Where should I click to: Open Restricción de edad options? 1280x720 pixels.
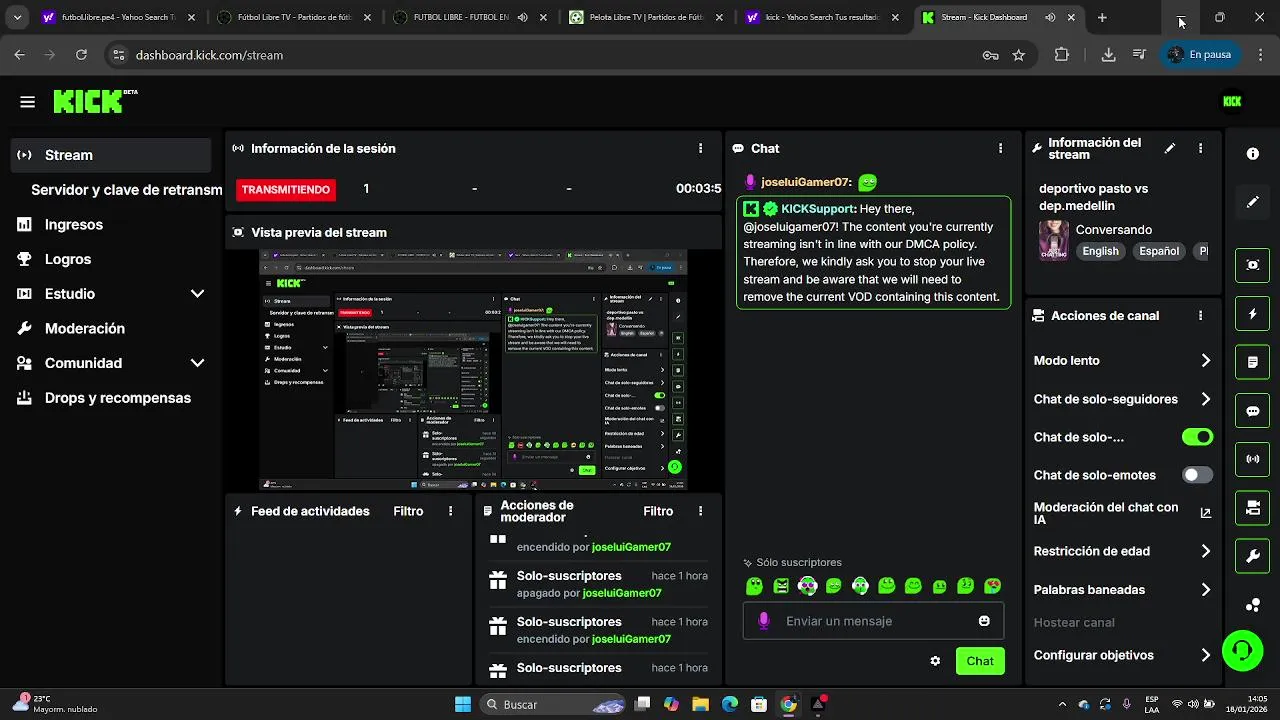[1122, 551]
